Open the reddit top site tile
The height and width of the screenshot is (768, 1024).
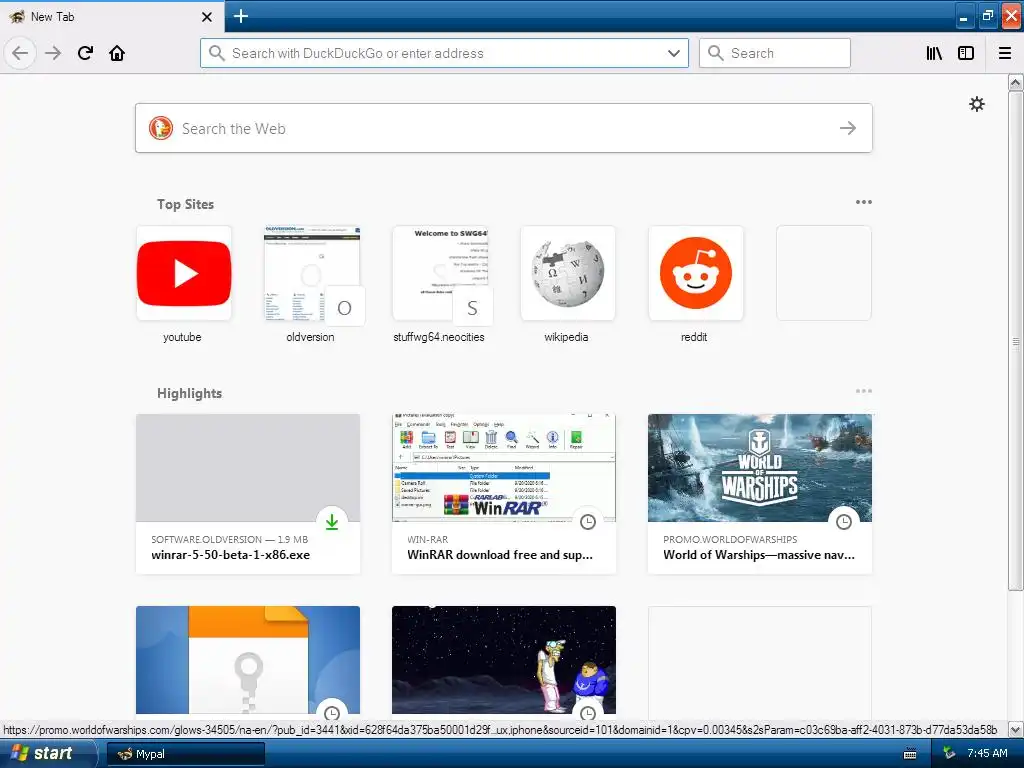[696, 273]
